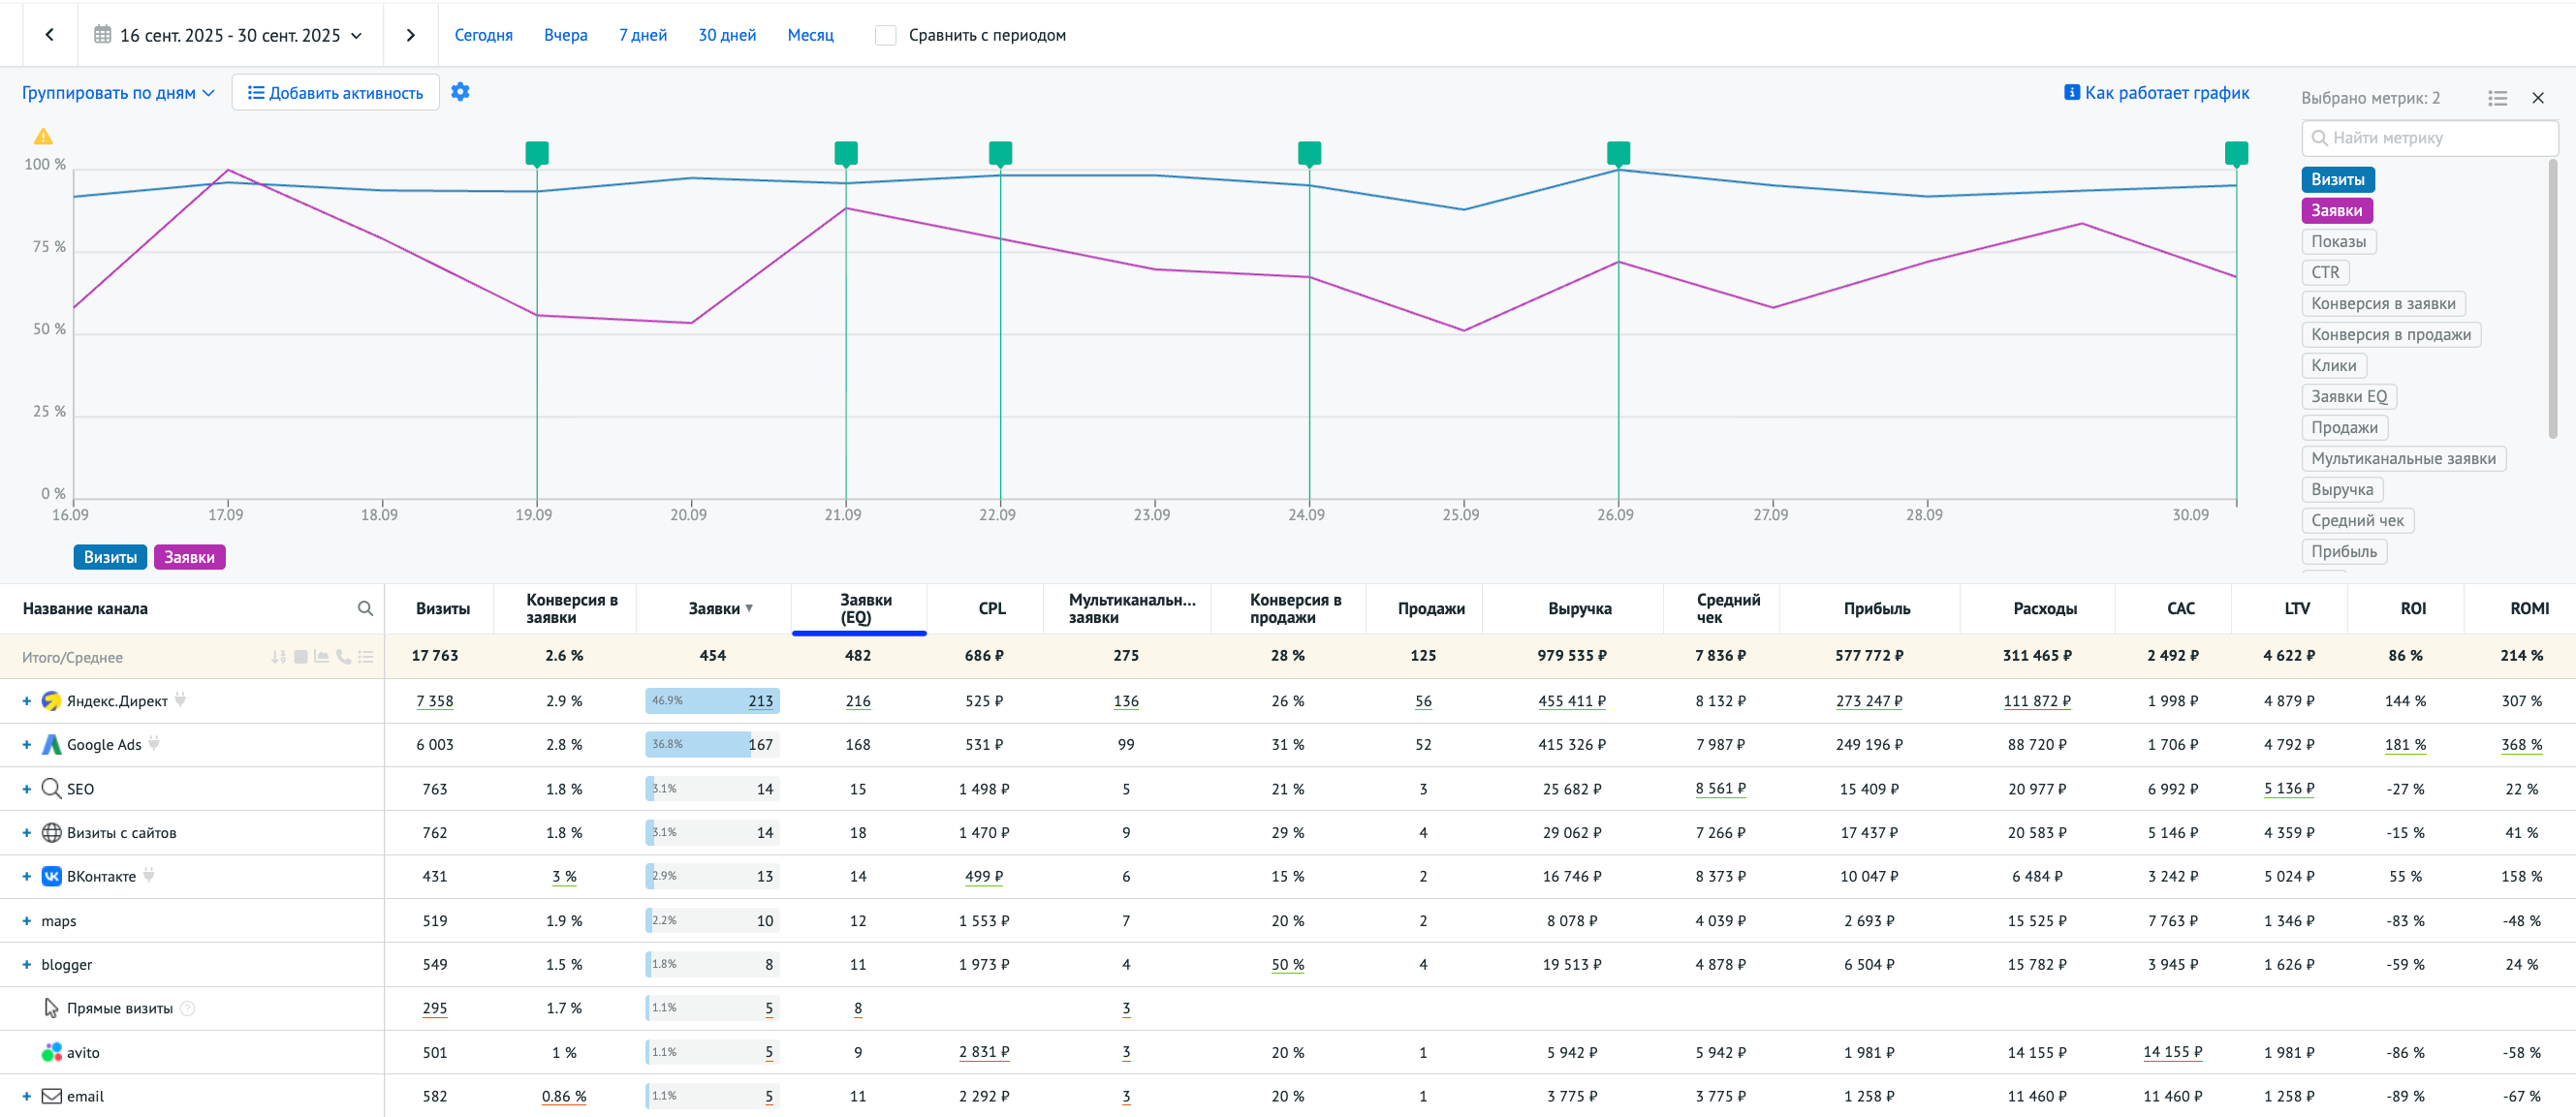Image resolution: width=2576 pixels, height=1117 pixels.
Task: Open metrics list view icon
Action: tap(2497, 98)
